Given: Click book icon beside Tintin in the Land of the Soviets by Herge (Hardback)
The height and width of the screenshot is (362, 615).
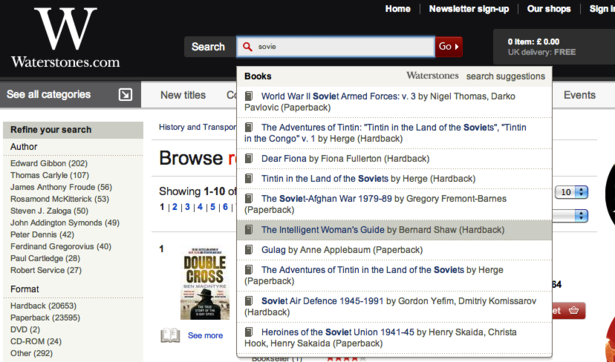Looking at the screenshot, I should (249, 178).
